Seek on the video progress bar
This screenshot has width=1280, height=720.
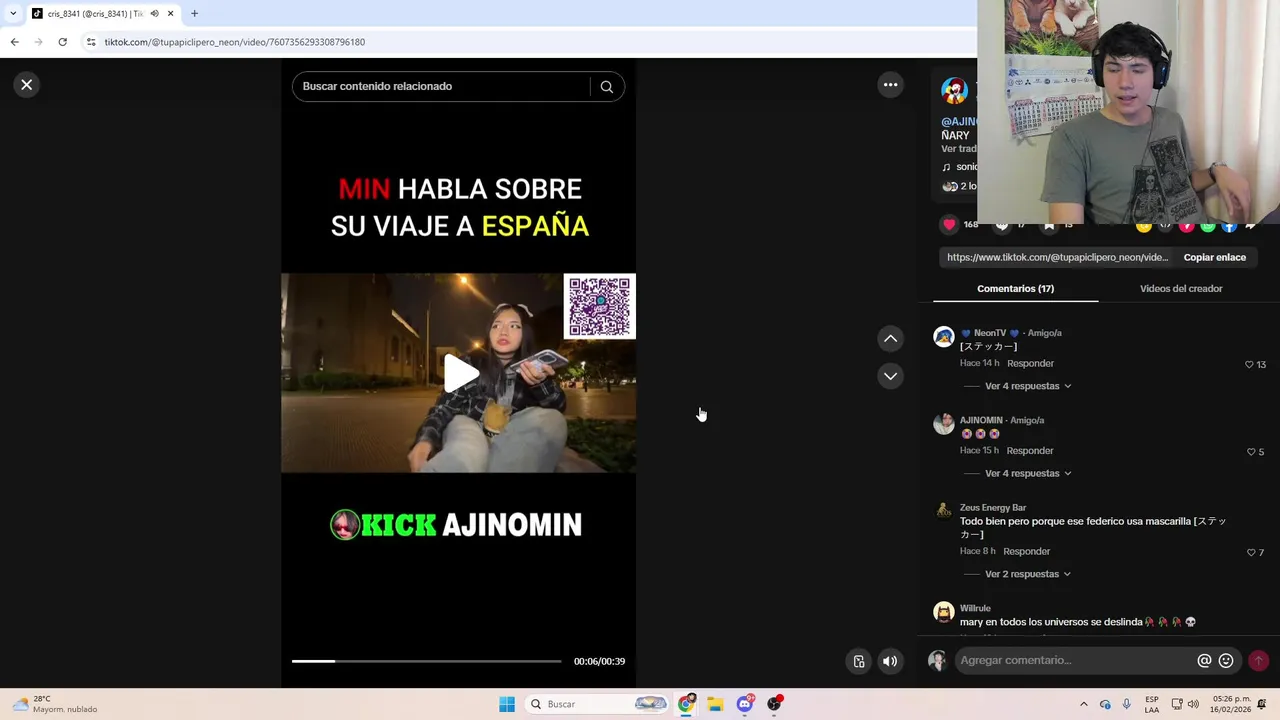pos(426,661)
